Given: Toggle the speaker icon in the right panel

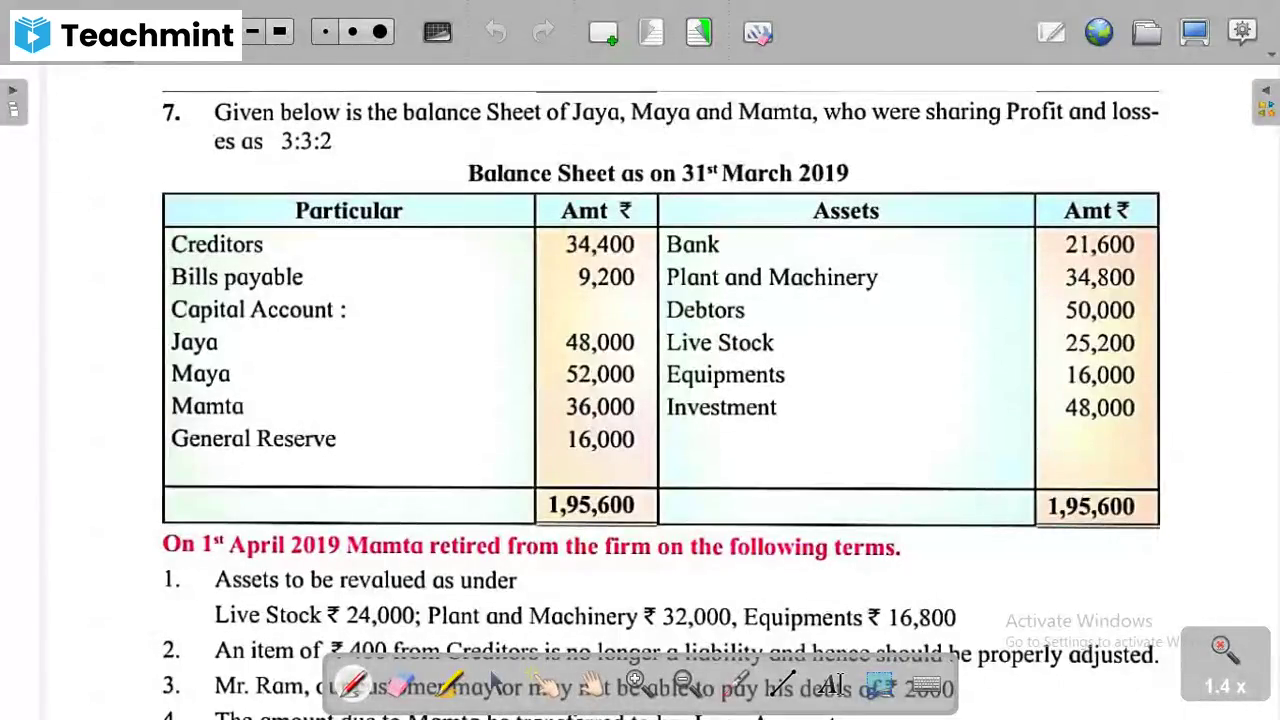Looking at the screenshot, I should pos(1266,90).
